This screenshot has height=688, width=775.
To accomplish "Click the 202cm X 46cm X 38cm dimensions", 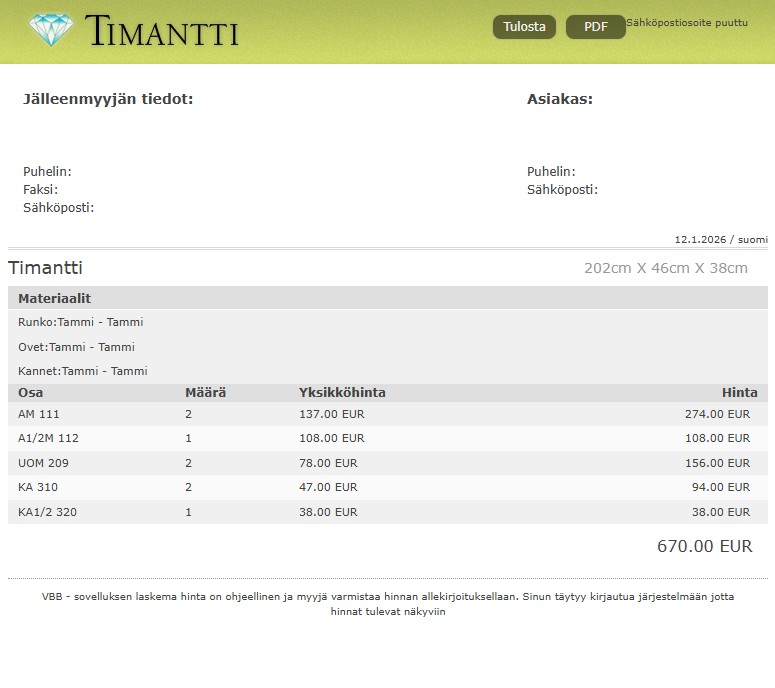I will (x=665, y=268).
